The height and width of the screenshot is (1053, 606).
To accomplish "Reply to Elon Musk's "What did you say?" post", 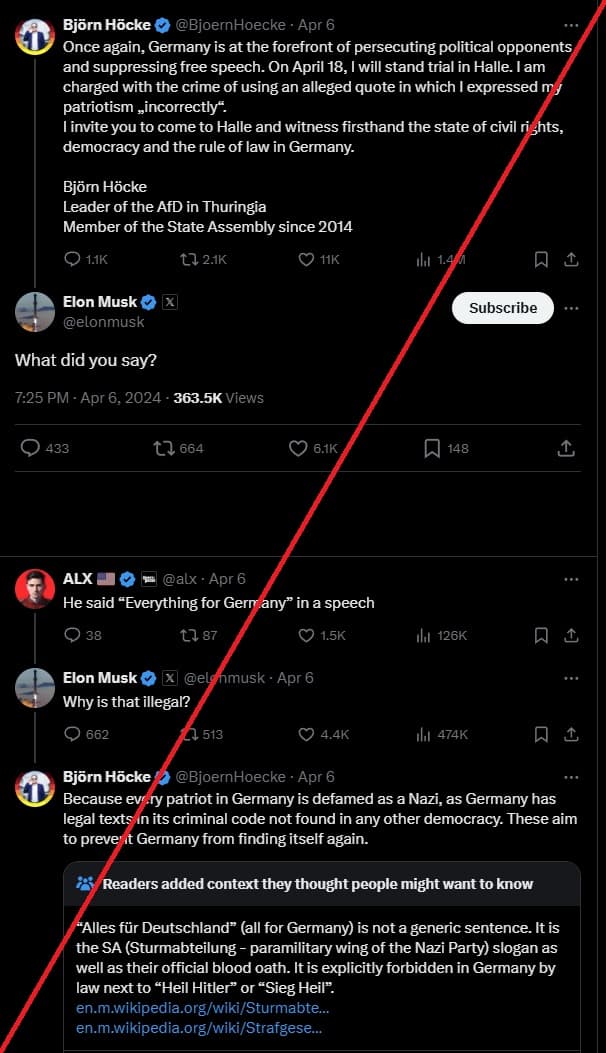I will pyautogui.click(x=31, y=448).
